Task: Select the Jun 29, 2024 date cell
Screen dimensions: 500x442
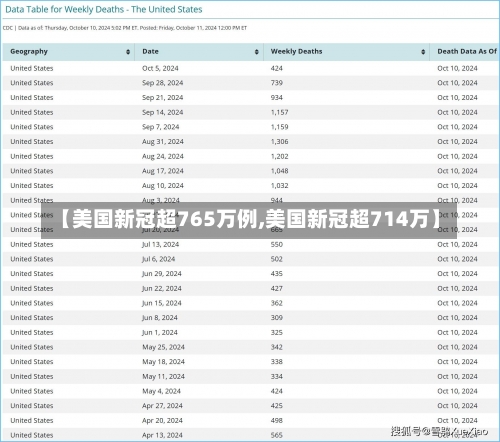Action: 162,274
